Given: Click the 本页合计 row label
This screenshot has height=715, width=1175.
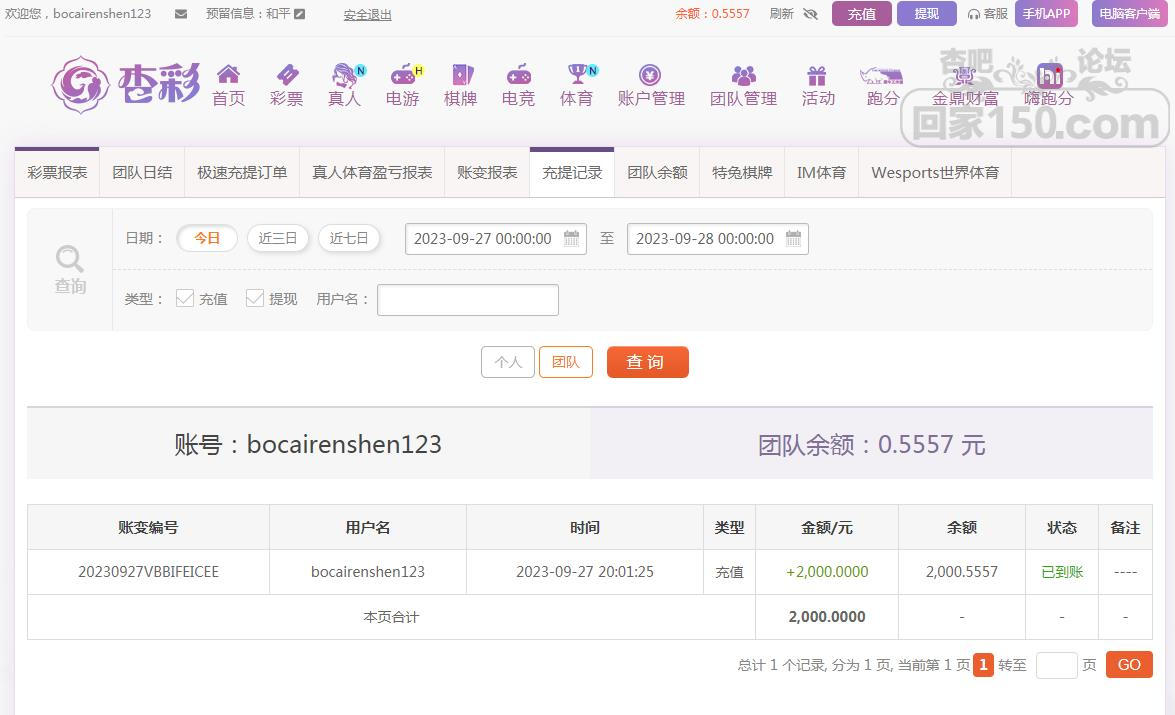Looking at the screenshot, I should 391,617.
